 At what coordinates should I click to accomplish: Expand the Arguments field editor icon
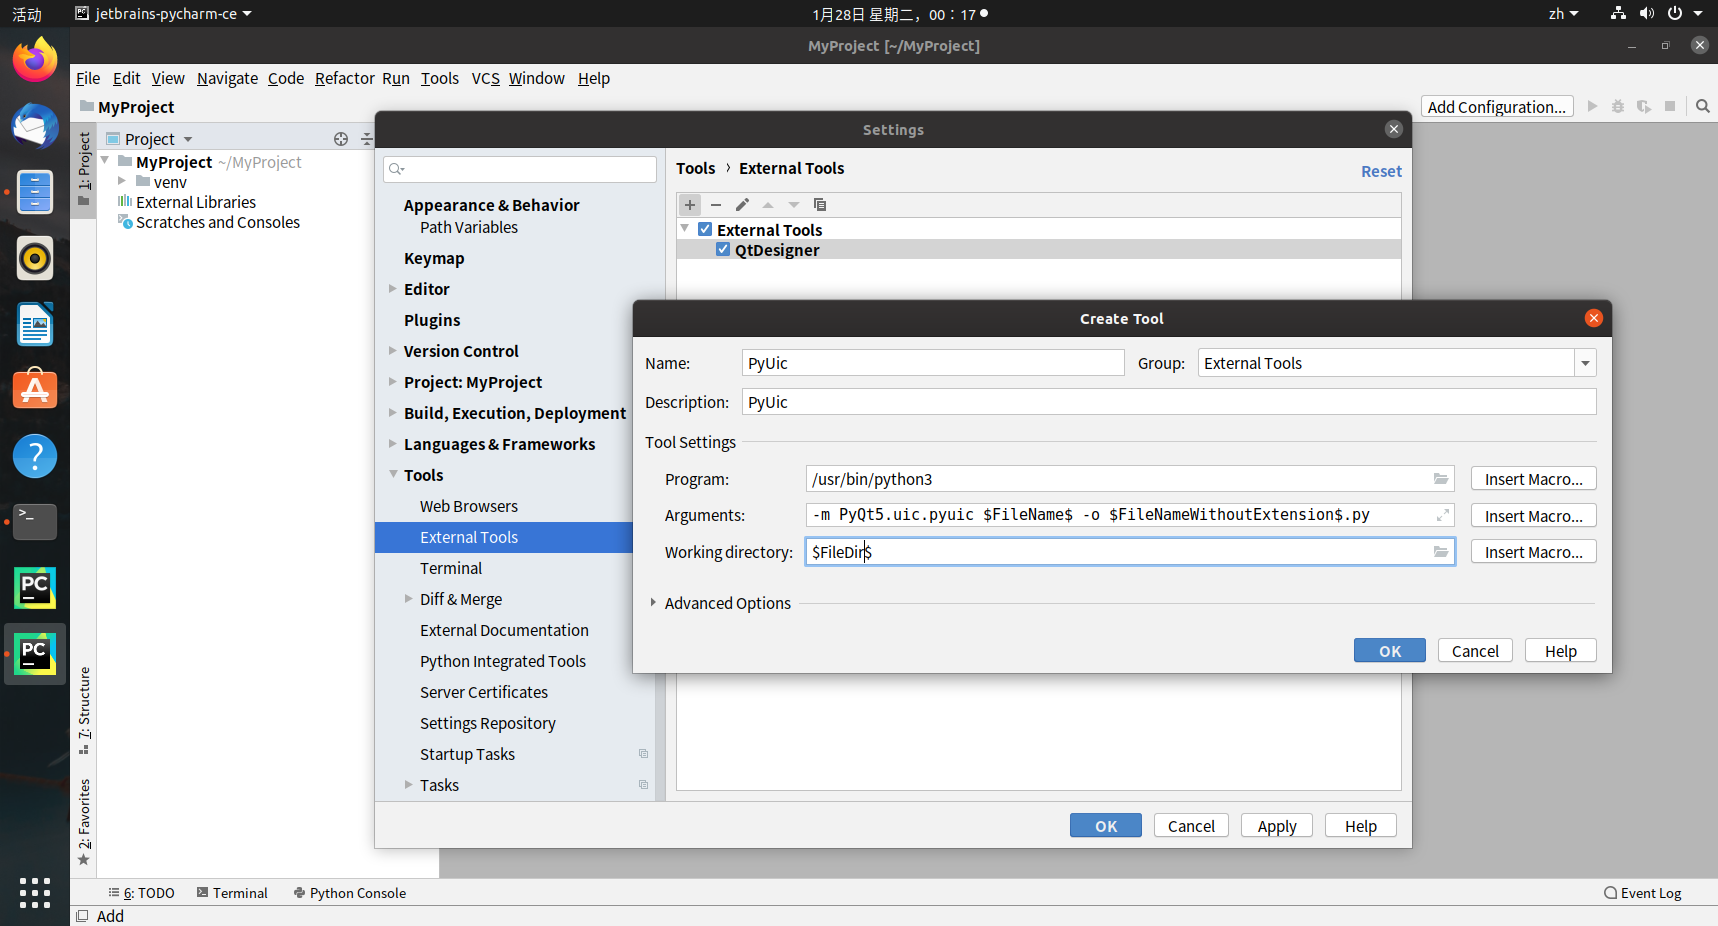point(1443,515)
